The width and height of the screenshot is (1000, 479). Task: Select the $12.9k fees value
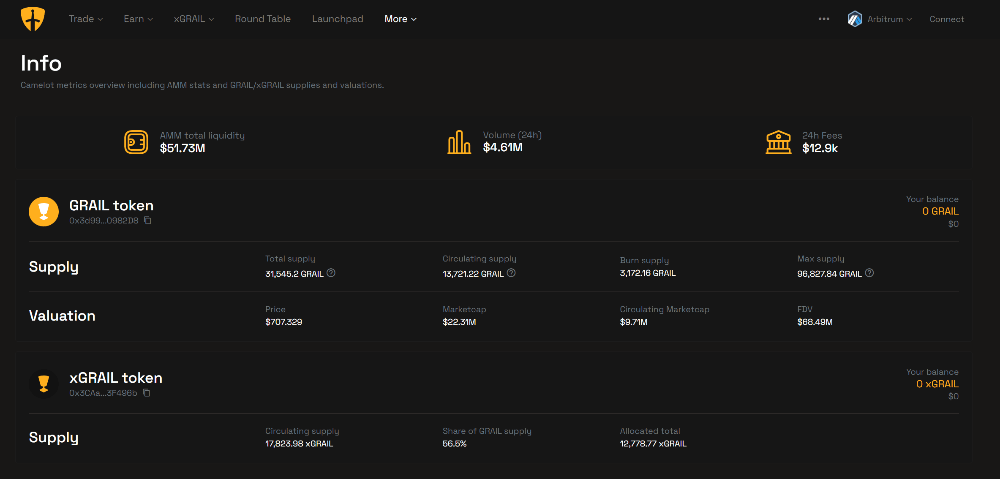[x=820, y=148]
